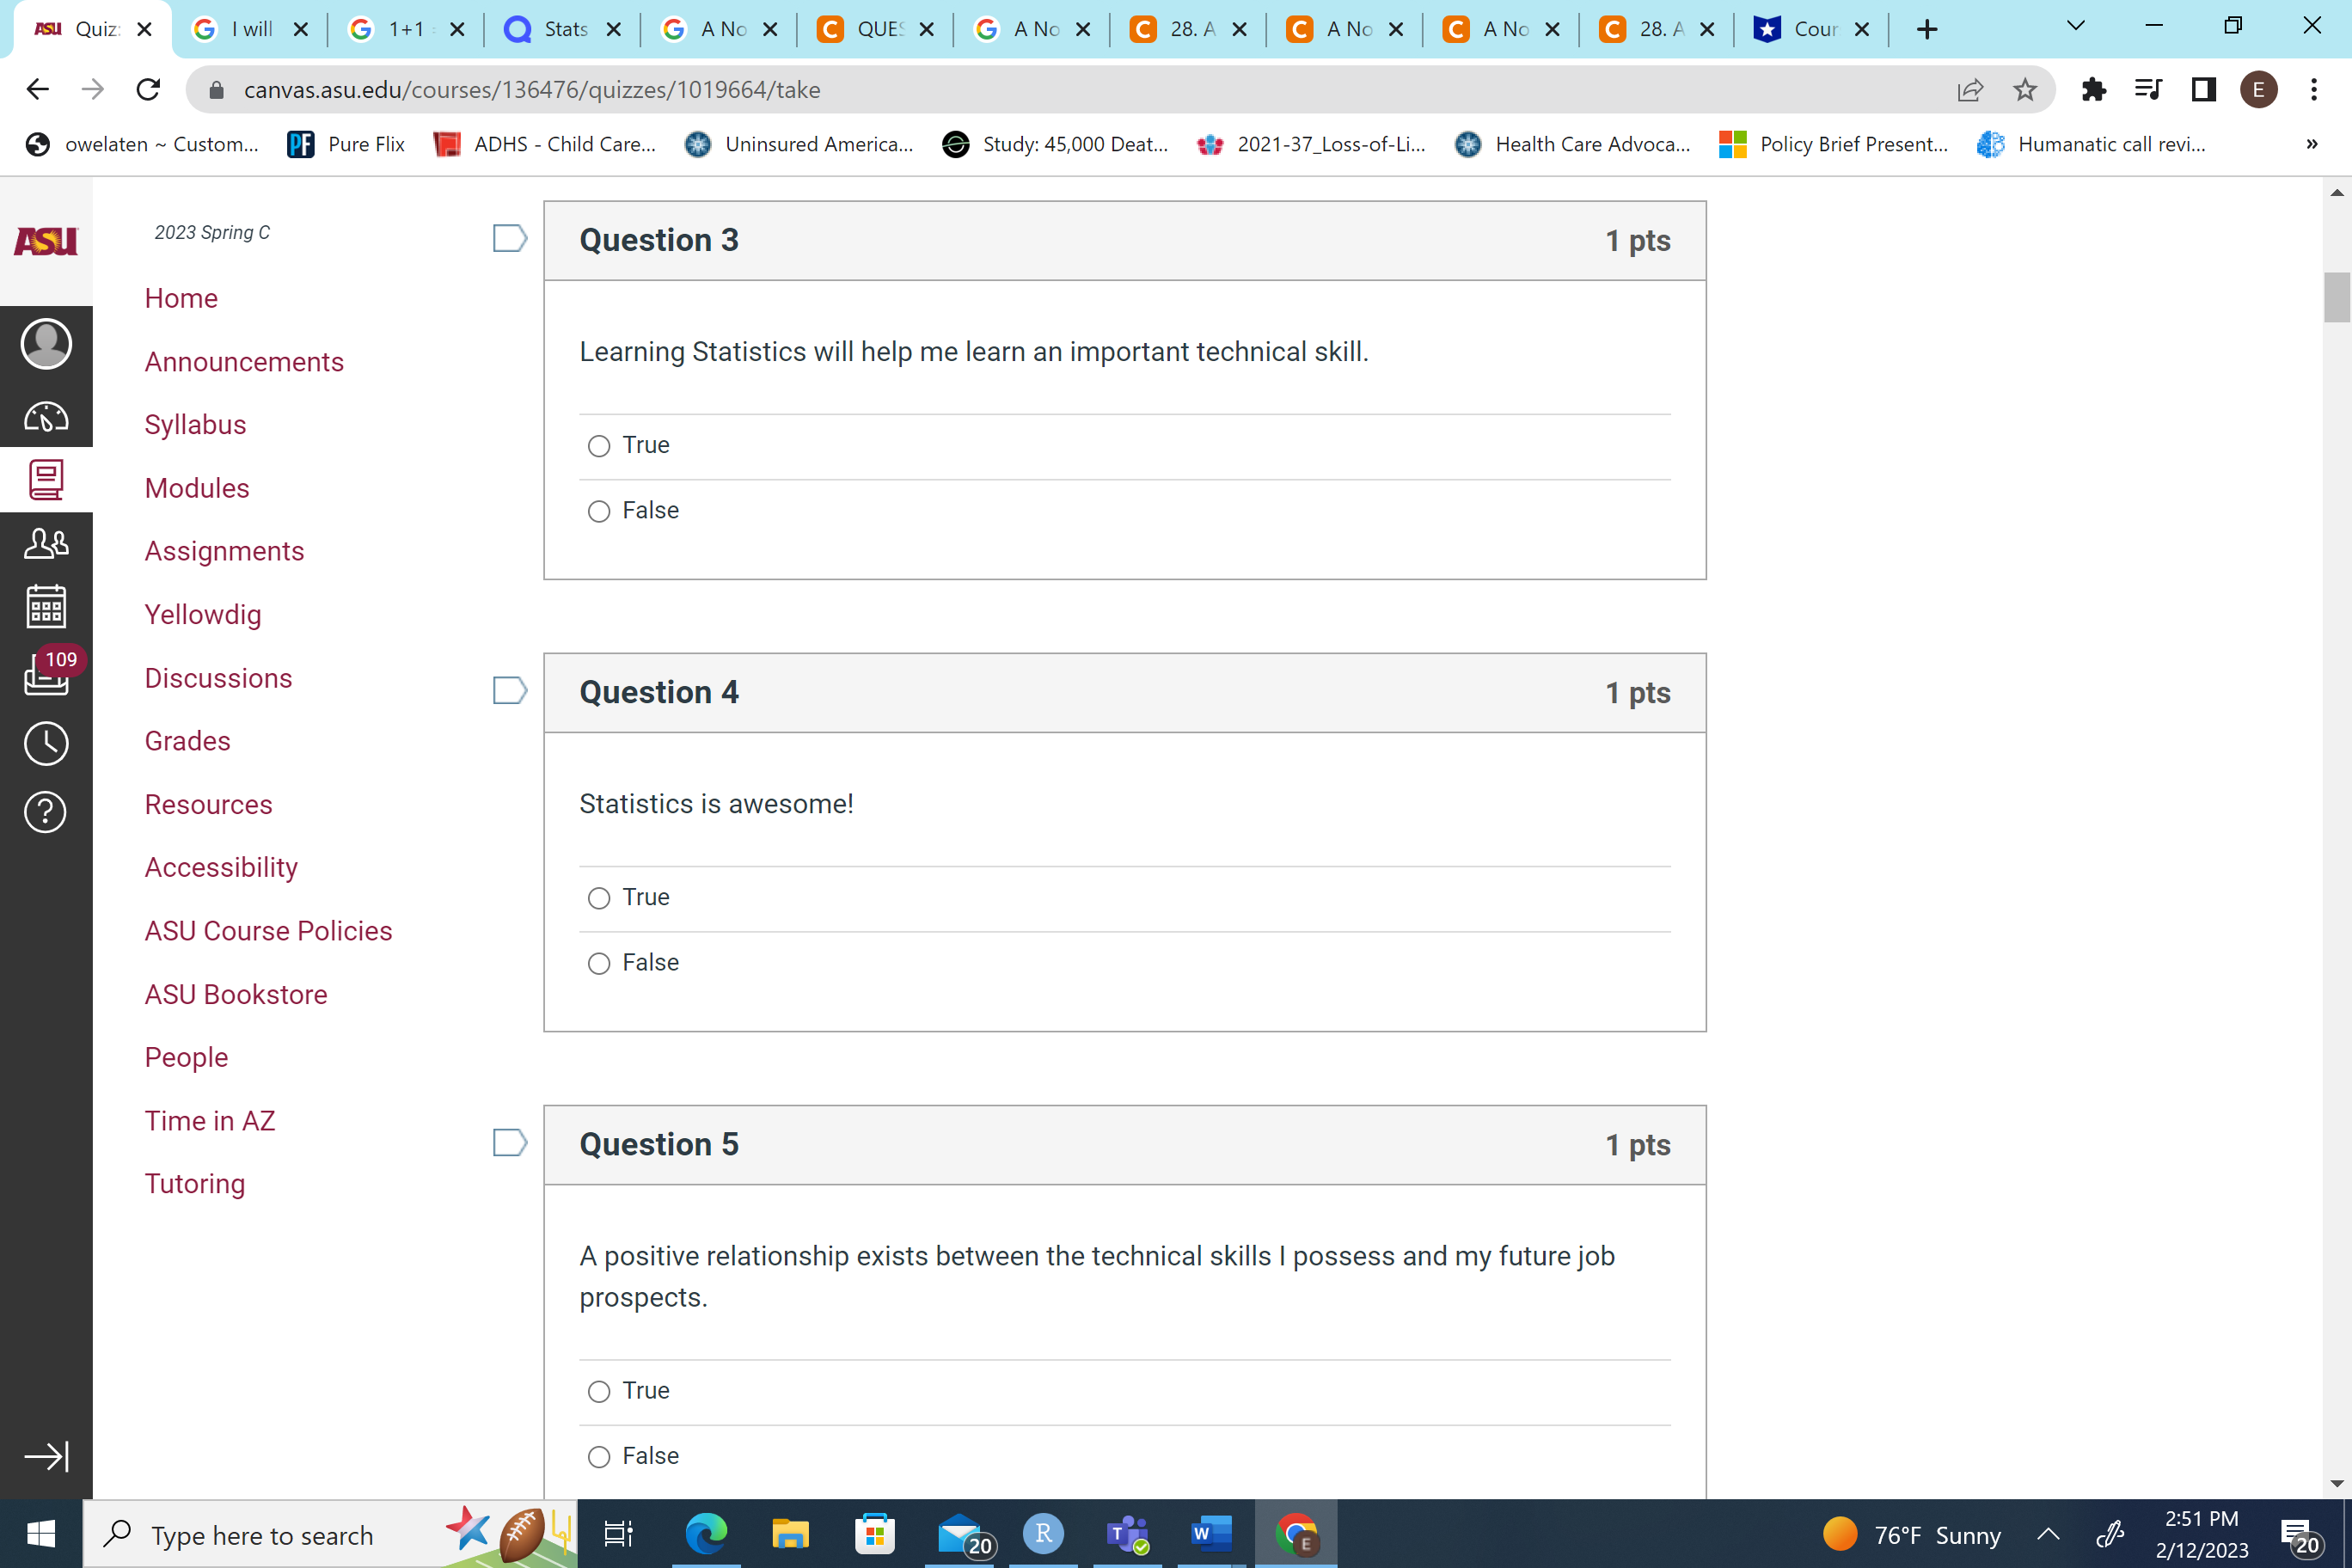Open the Modules course link

pyautogui.click(x=197, y=488)
